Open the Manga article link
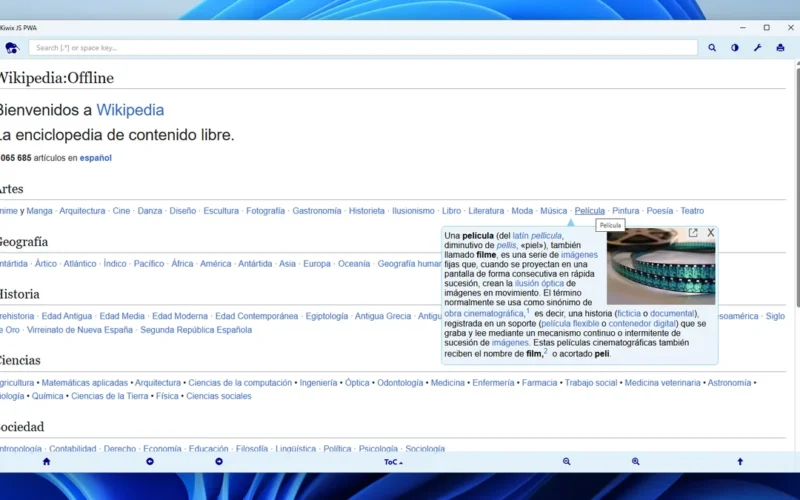 point(39,211)
